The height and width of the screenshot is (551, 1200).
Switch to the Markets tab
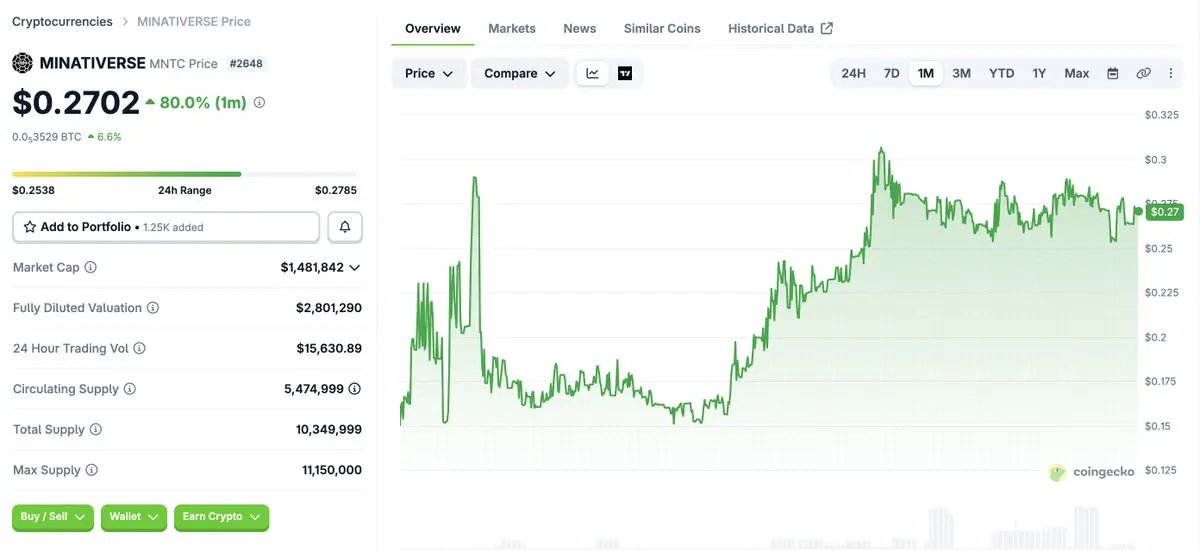[x=512, y=28]
